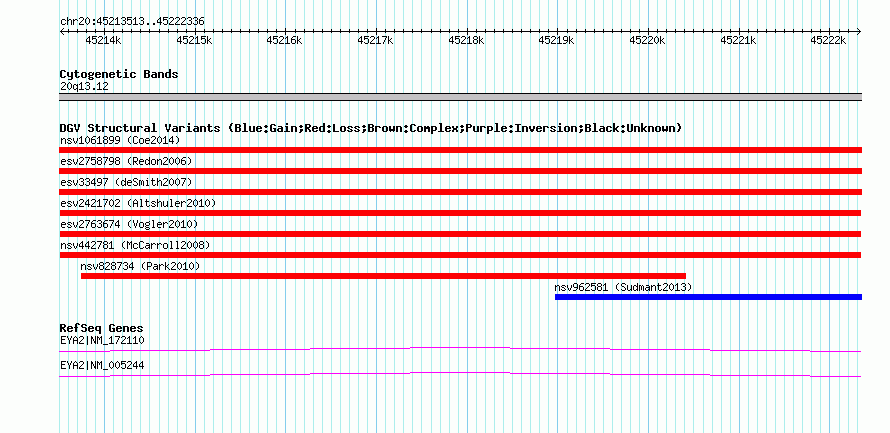Image resolution: width=890 pixels, height=433 pixels.
Task: Select the magenta EYA2|NM_005244 transcript line
Action: pyautogui.click(x=460, y=375)
